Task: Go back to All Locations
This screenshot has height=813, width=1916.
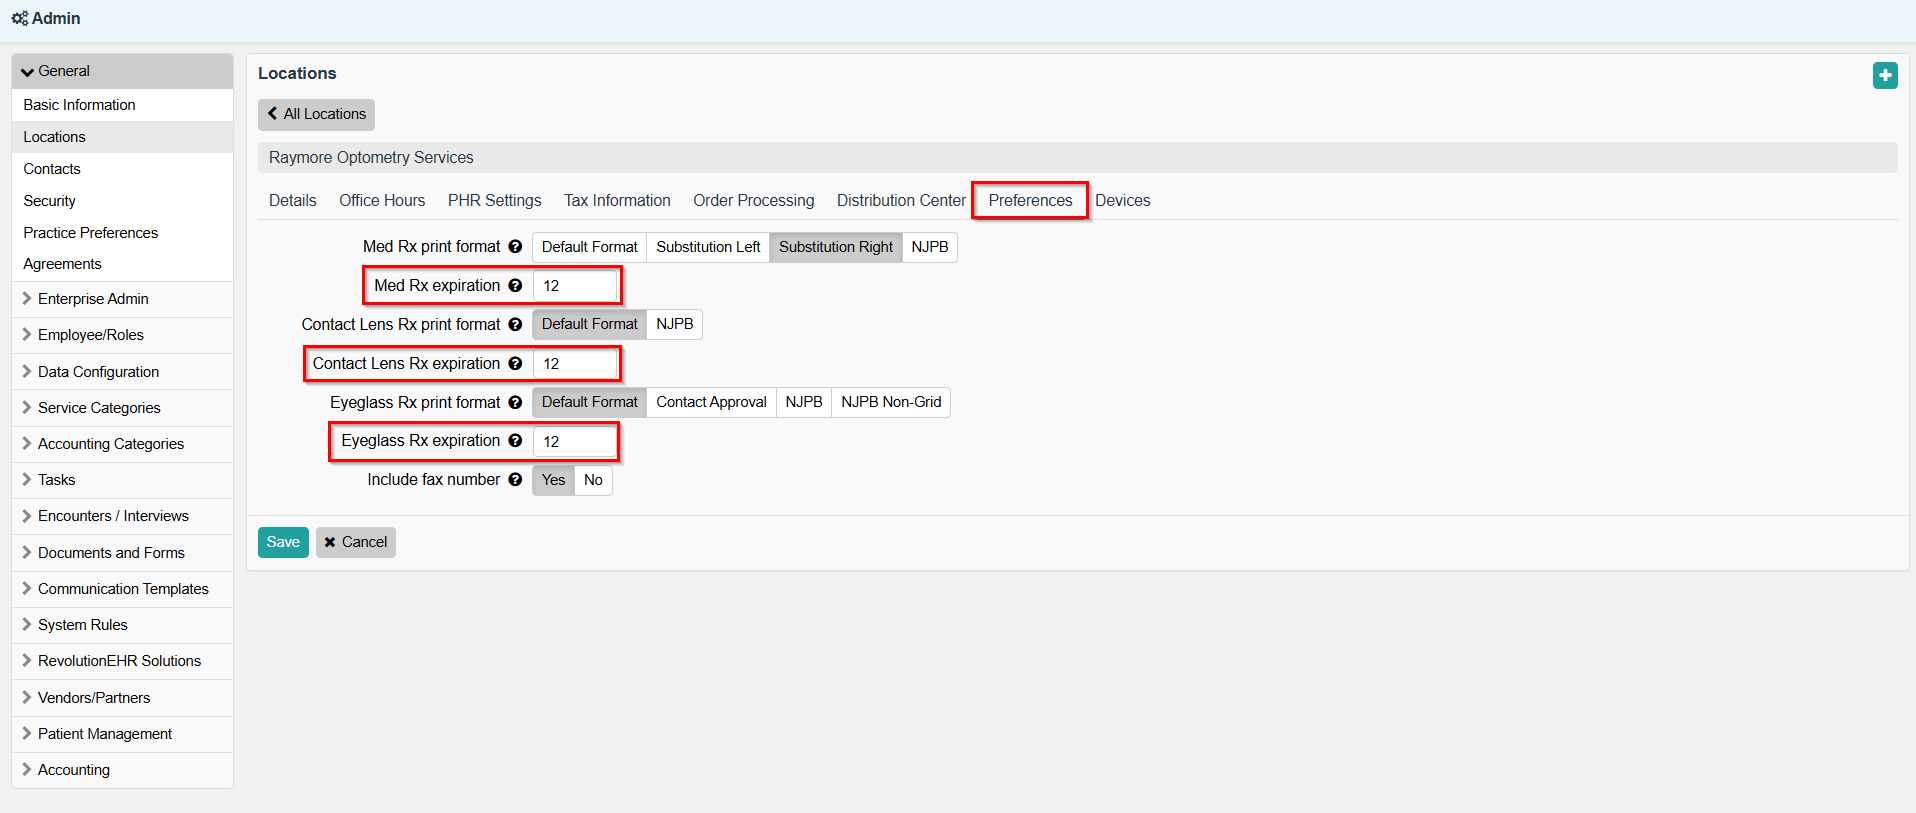Action: (316, 114)
